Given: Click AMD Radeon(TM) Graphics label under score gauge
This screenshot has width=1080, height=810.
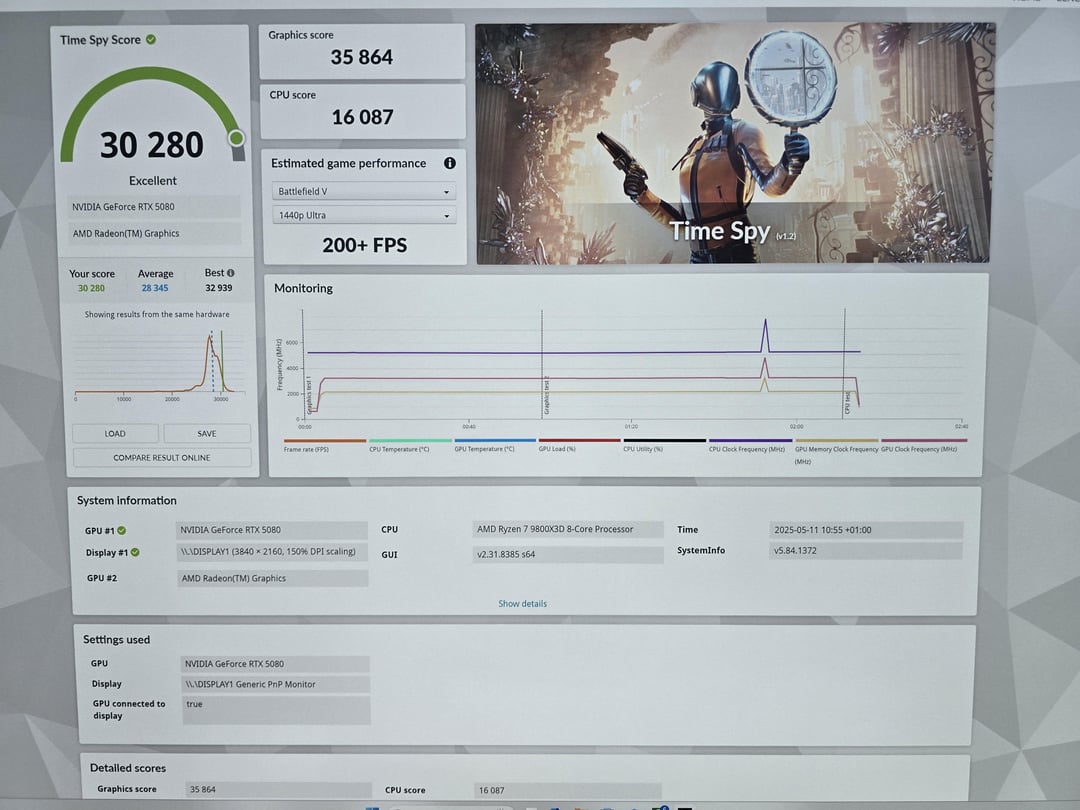Looking at the screenshot, I should (x=154, y=233).
